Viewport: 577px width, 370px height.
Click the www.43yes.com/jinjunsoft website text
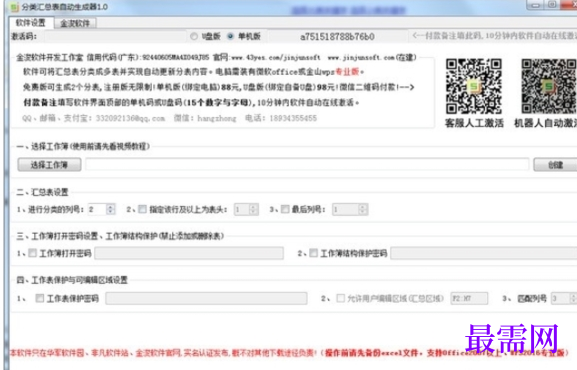[x=276, y=58]
